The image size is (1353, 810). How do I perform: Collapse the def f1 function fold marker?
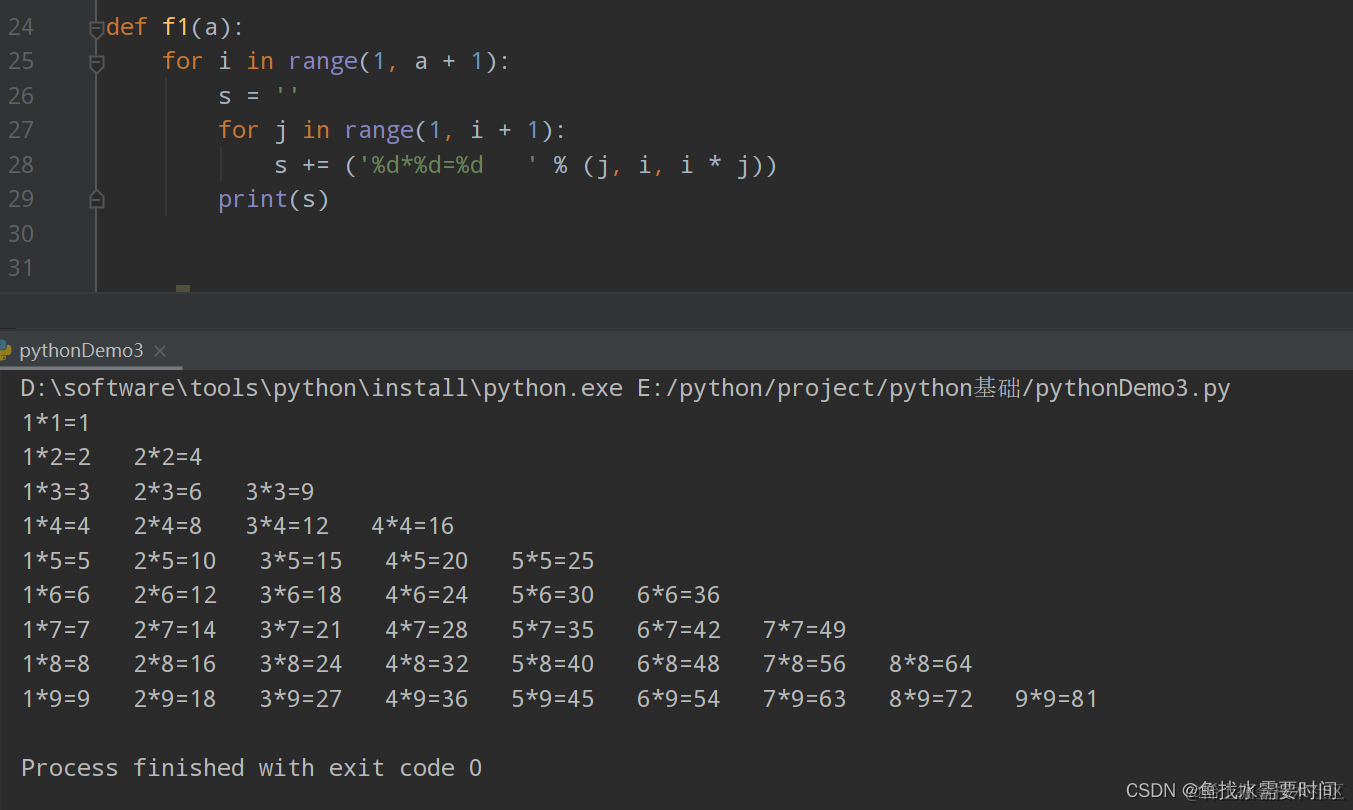point(97,30)
